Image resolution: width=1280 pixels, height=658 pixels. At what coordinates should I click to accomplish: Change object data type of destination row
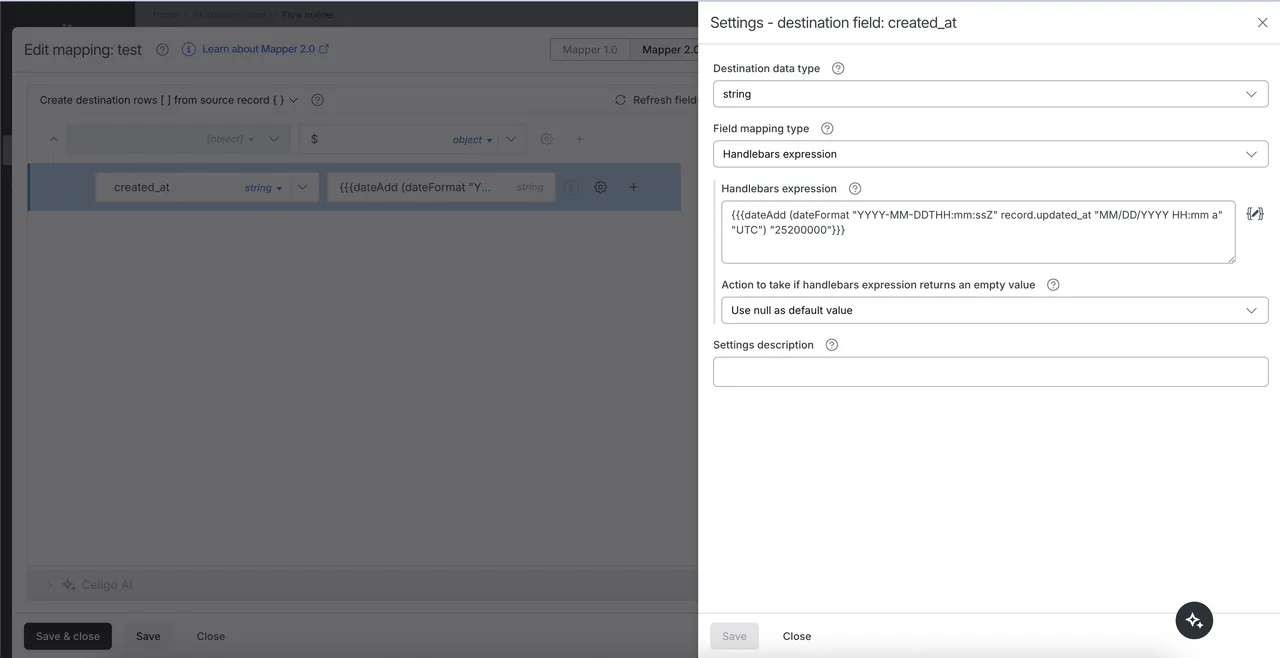[x=230, y=140]
